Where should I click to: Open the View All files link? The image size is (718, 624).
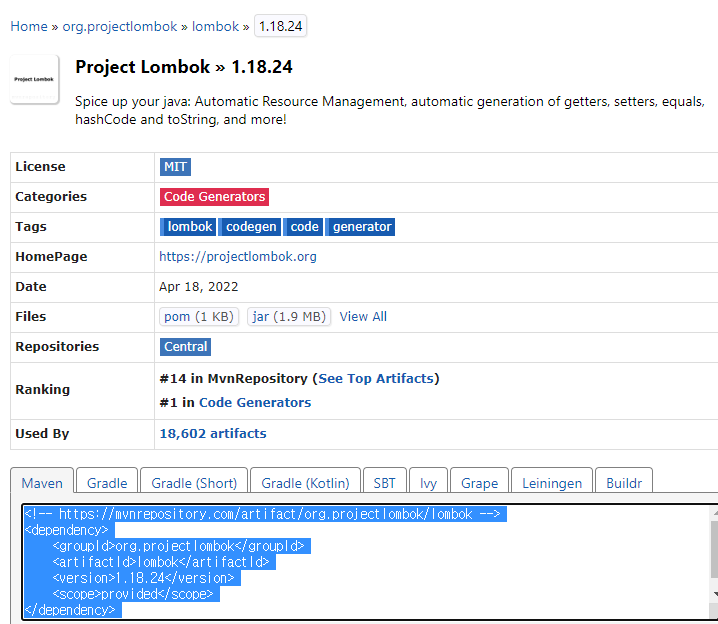click(x=363, y=316)
